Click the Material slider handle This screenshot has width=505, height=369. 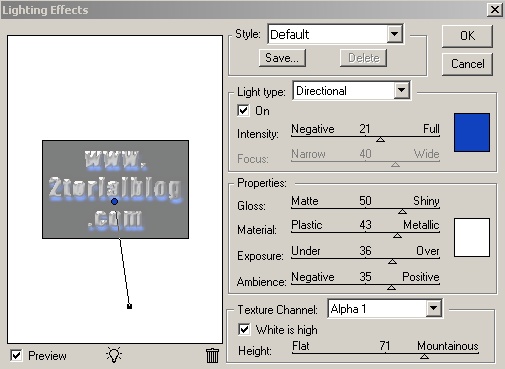pyautogui.click(x=397, y=235)
